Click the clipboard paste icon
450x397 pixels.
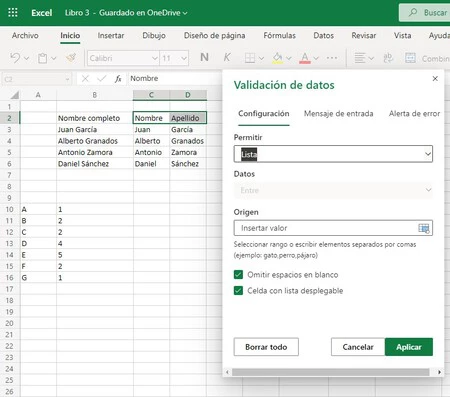point(42,58)
